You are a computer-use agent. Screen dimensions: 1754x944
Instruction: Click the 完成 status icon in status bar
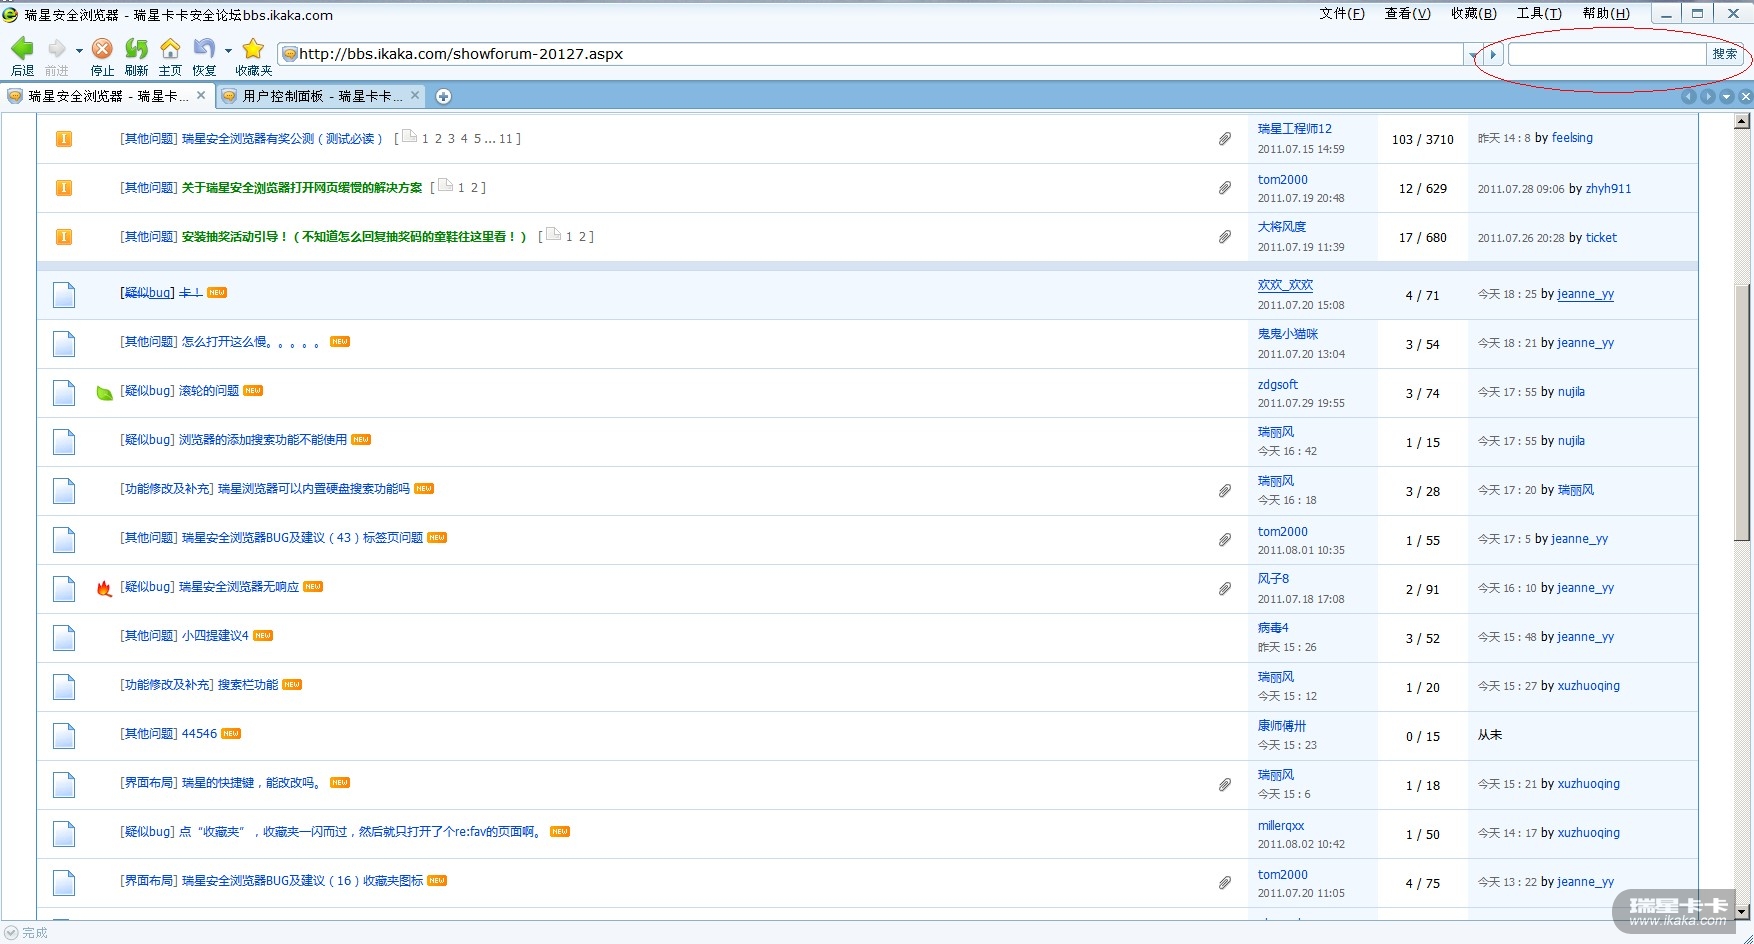click(11, 933)
